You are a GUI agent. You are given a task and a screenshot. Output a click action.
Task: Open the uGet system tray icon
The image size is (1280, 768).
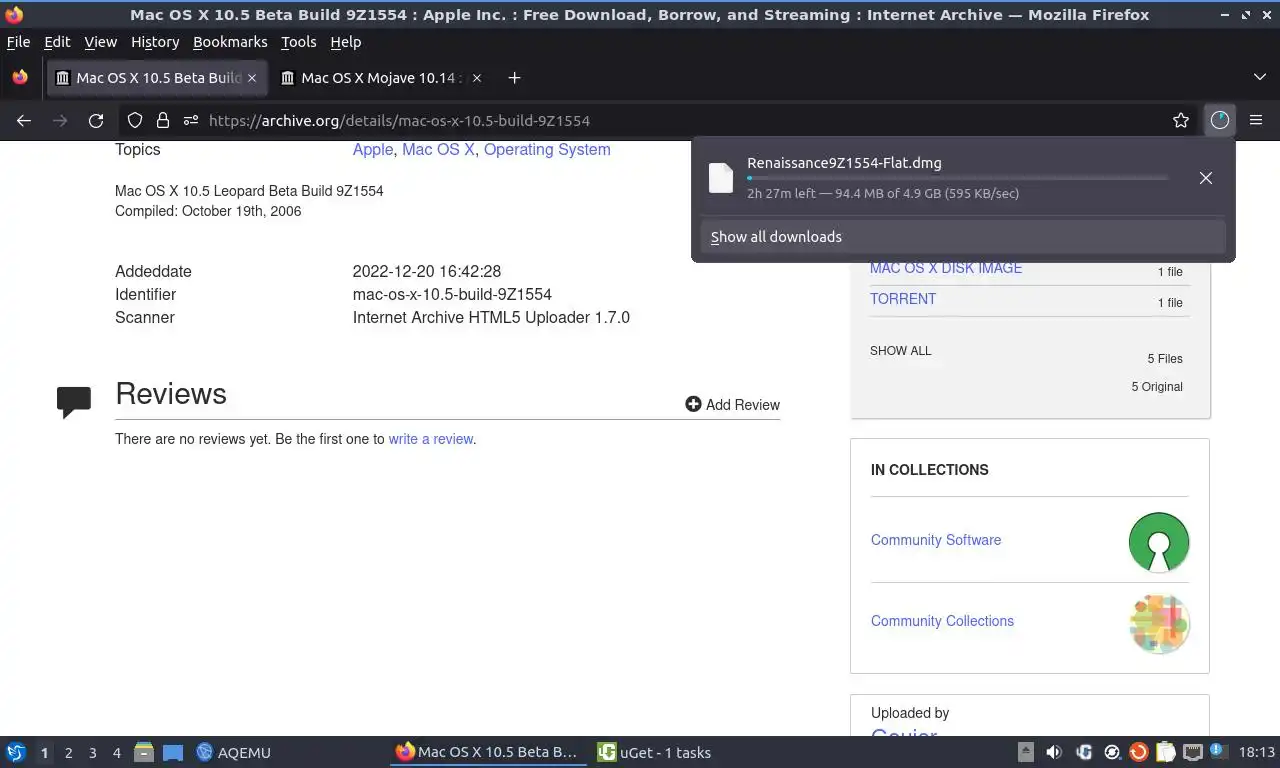coord(1083,752)
